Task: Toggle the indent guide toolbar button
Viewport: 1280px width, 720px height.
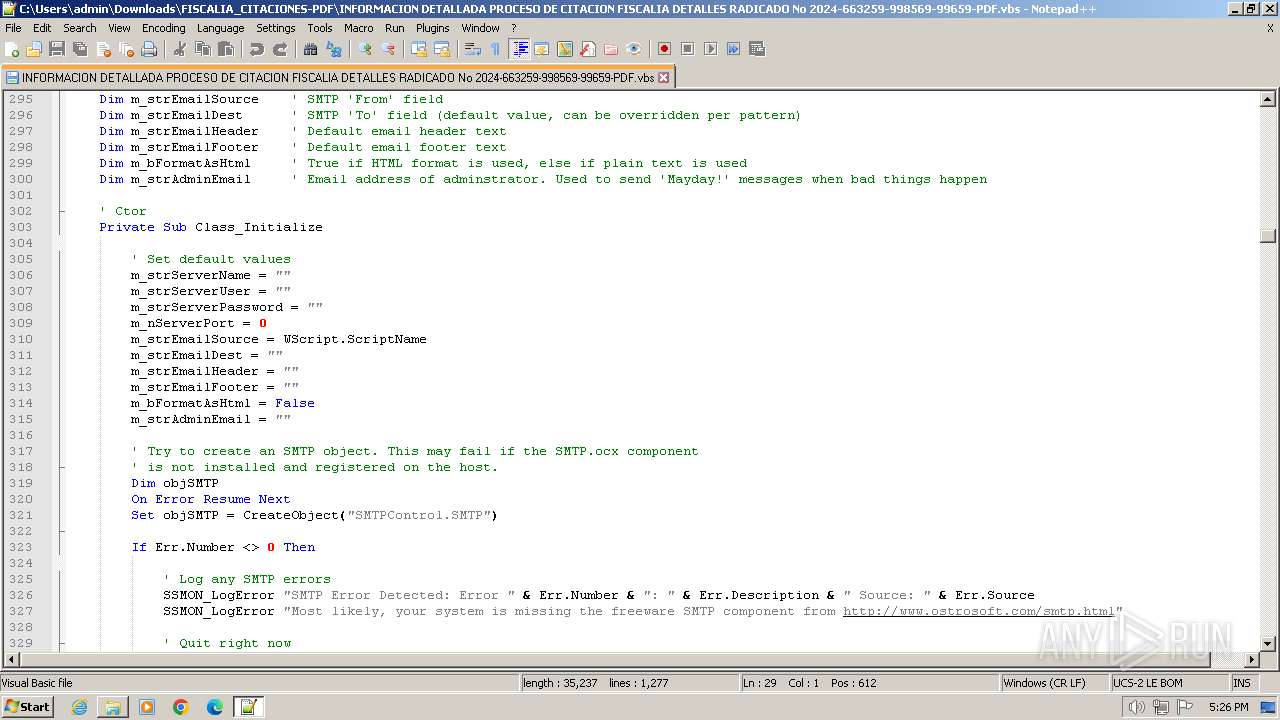Action: tap(519, 49)
